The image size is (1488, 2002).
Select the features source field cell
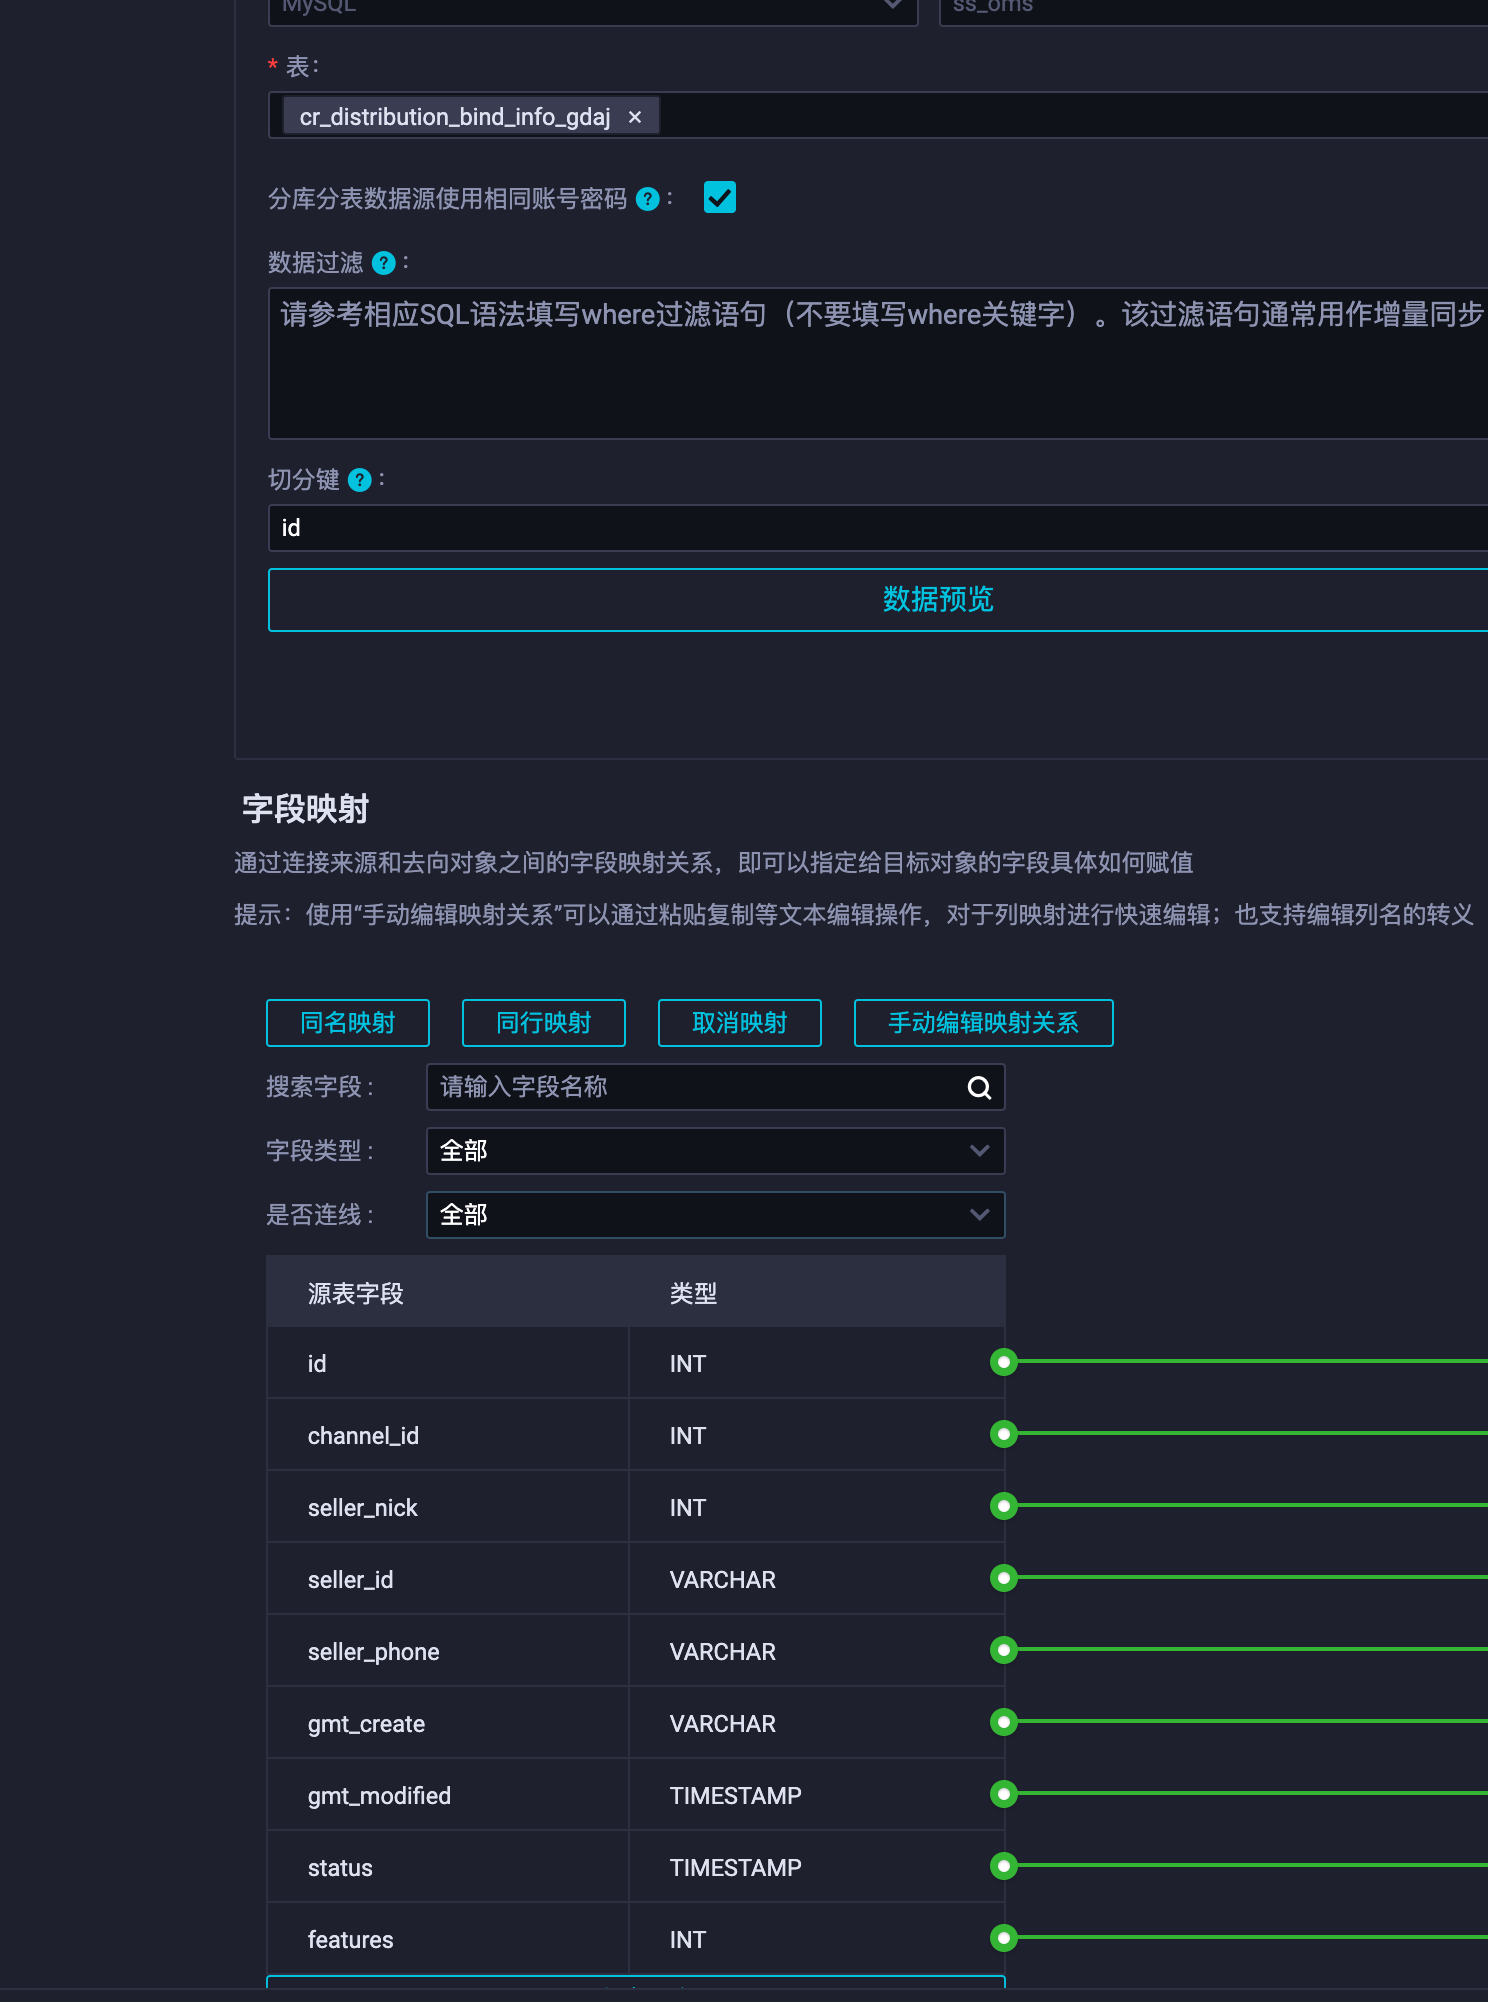pyautogui.click(x=448, y=1939)
